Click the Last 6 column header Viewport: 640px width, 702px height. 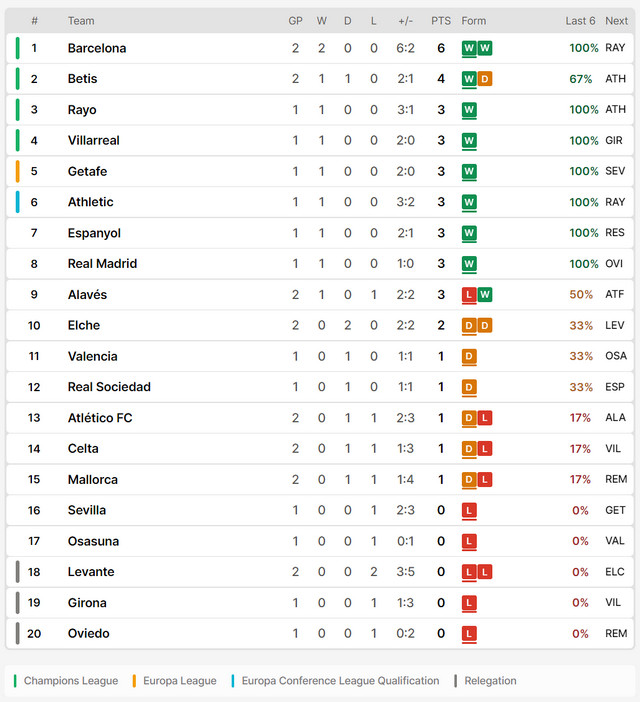click(x=580, y=21)
